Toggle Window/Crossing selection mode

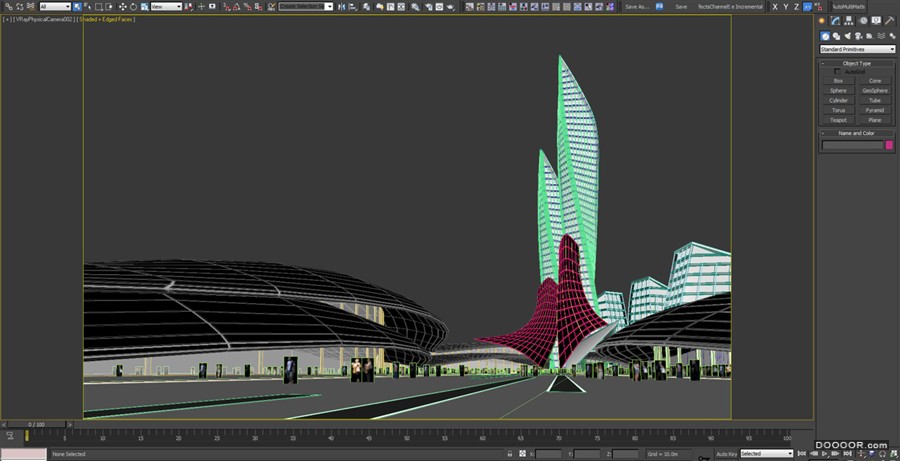coord(109,7)
